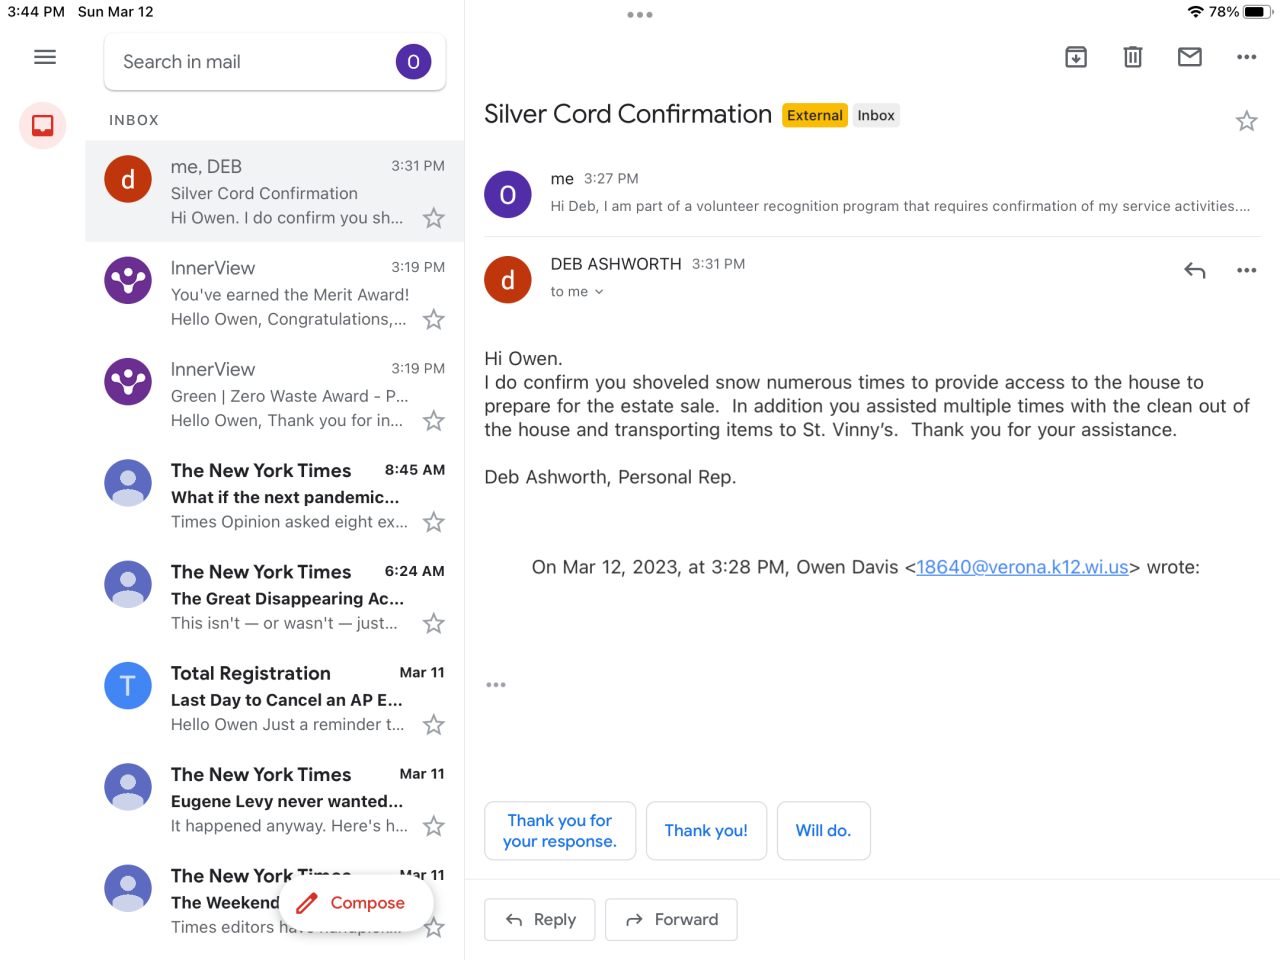Click the Compose button
The width and height of the screenshot is (1280, 960).
point(356,902)
